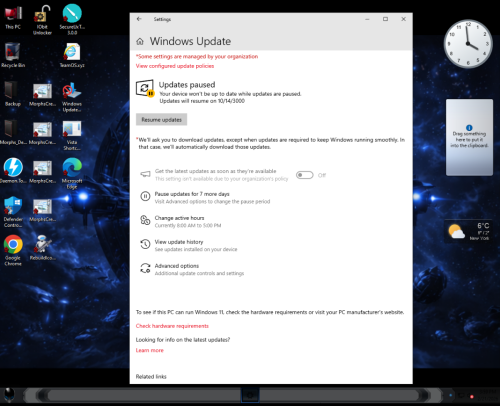
Task: Open Advanced options for updates
Action: point(192,269)
